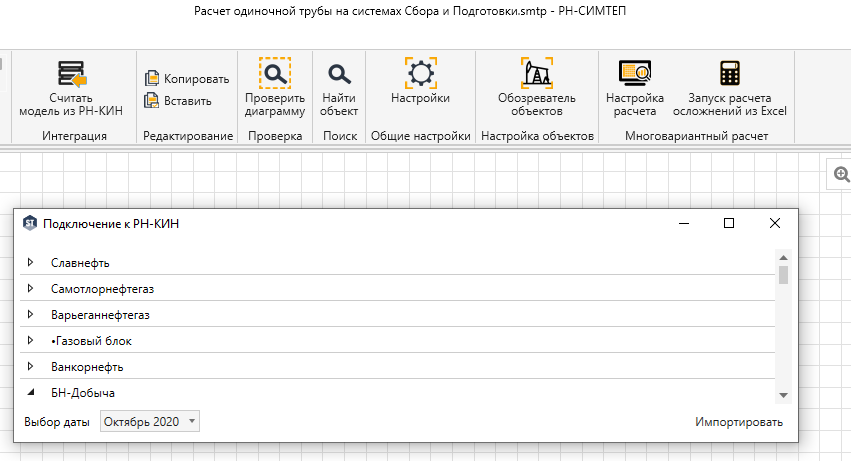This screenshot has height=461, width=851.
Task: Select Самотлорнефтегаз row text
Action: 103,289
